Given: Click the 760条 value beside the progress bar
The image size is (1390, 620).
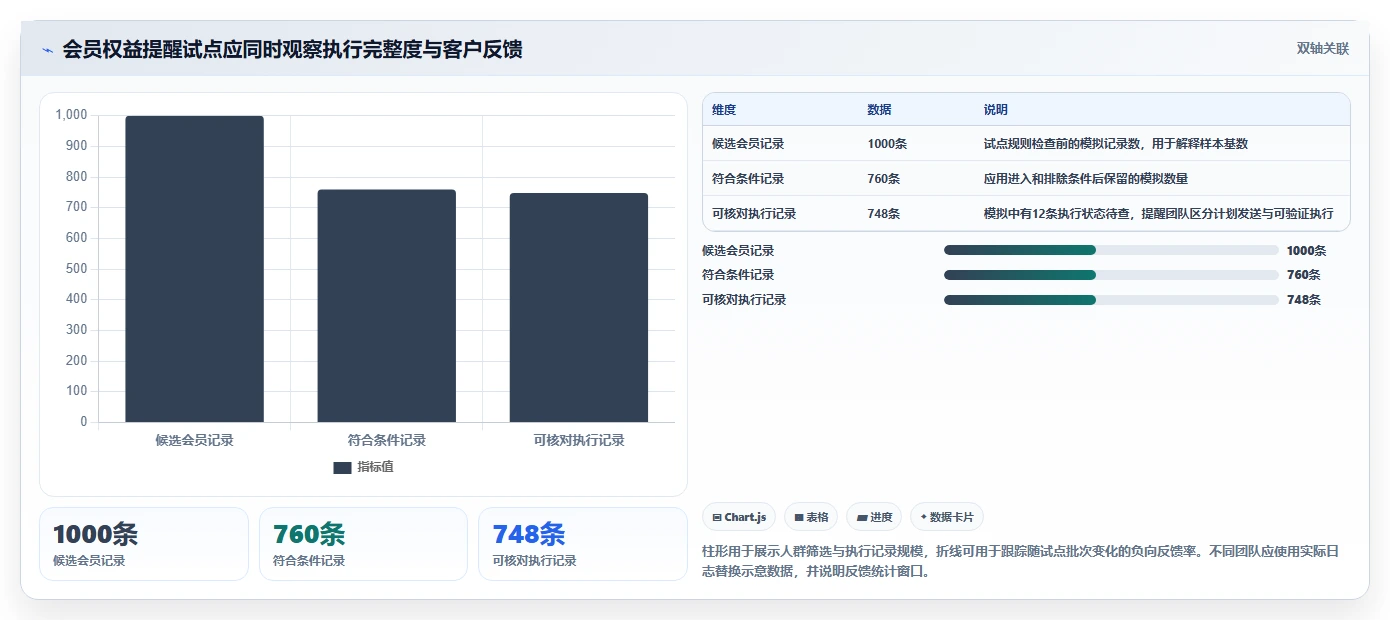Looking at the screenshot, I should 1303,275.
